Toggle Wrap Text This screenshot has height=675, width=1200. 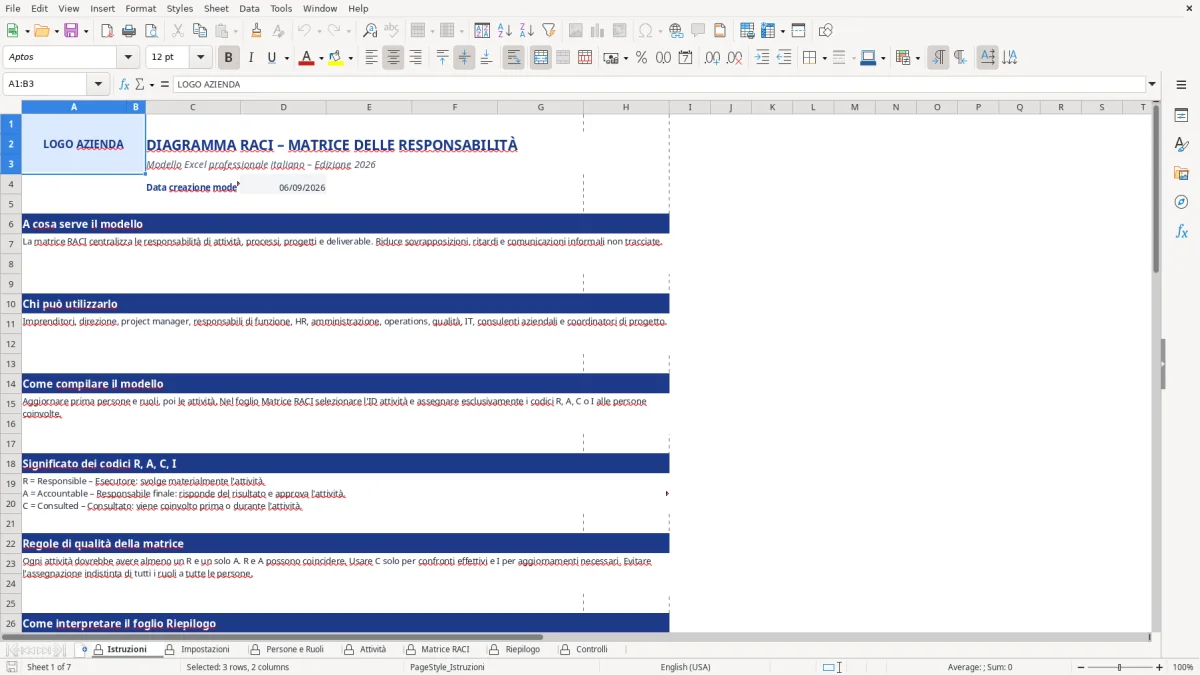pos(514,58)
